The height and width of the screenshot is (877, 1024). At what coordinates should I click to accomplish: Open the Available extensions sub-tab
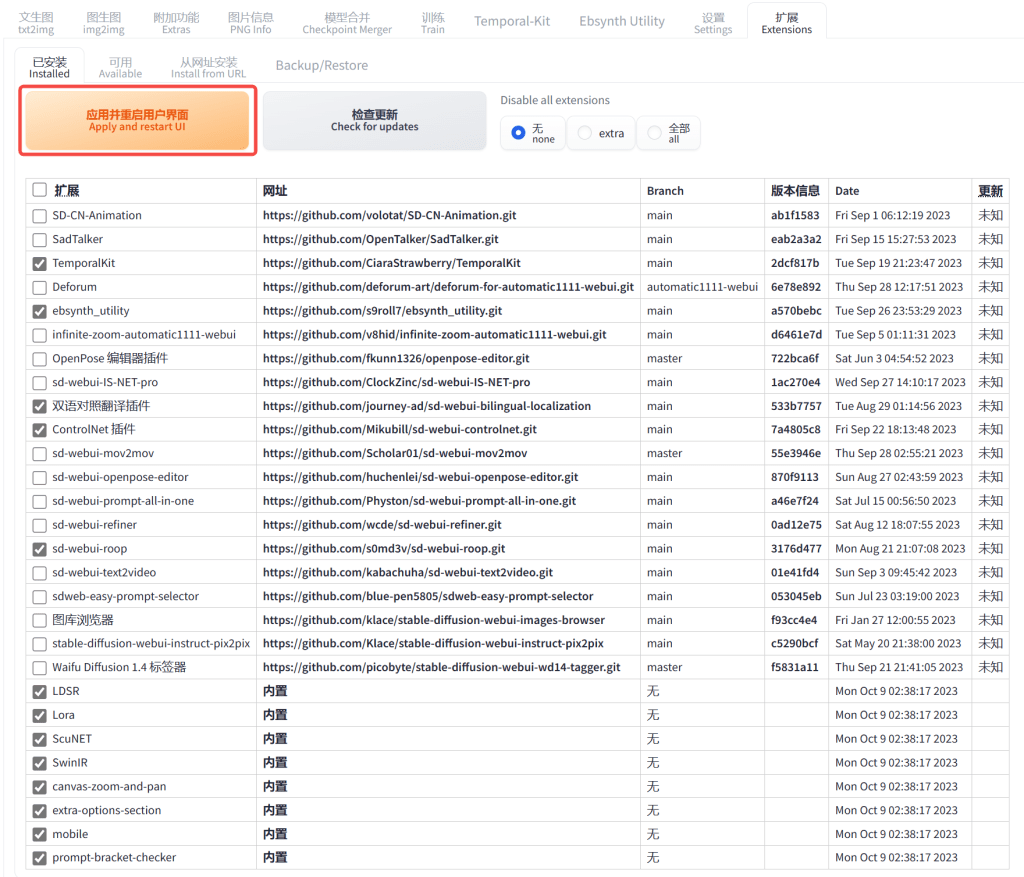(x=120, y=67)
